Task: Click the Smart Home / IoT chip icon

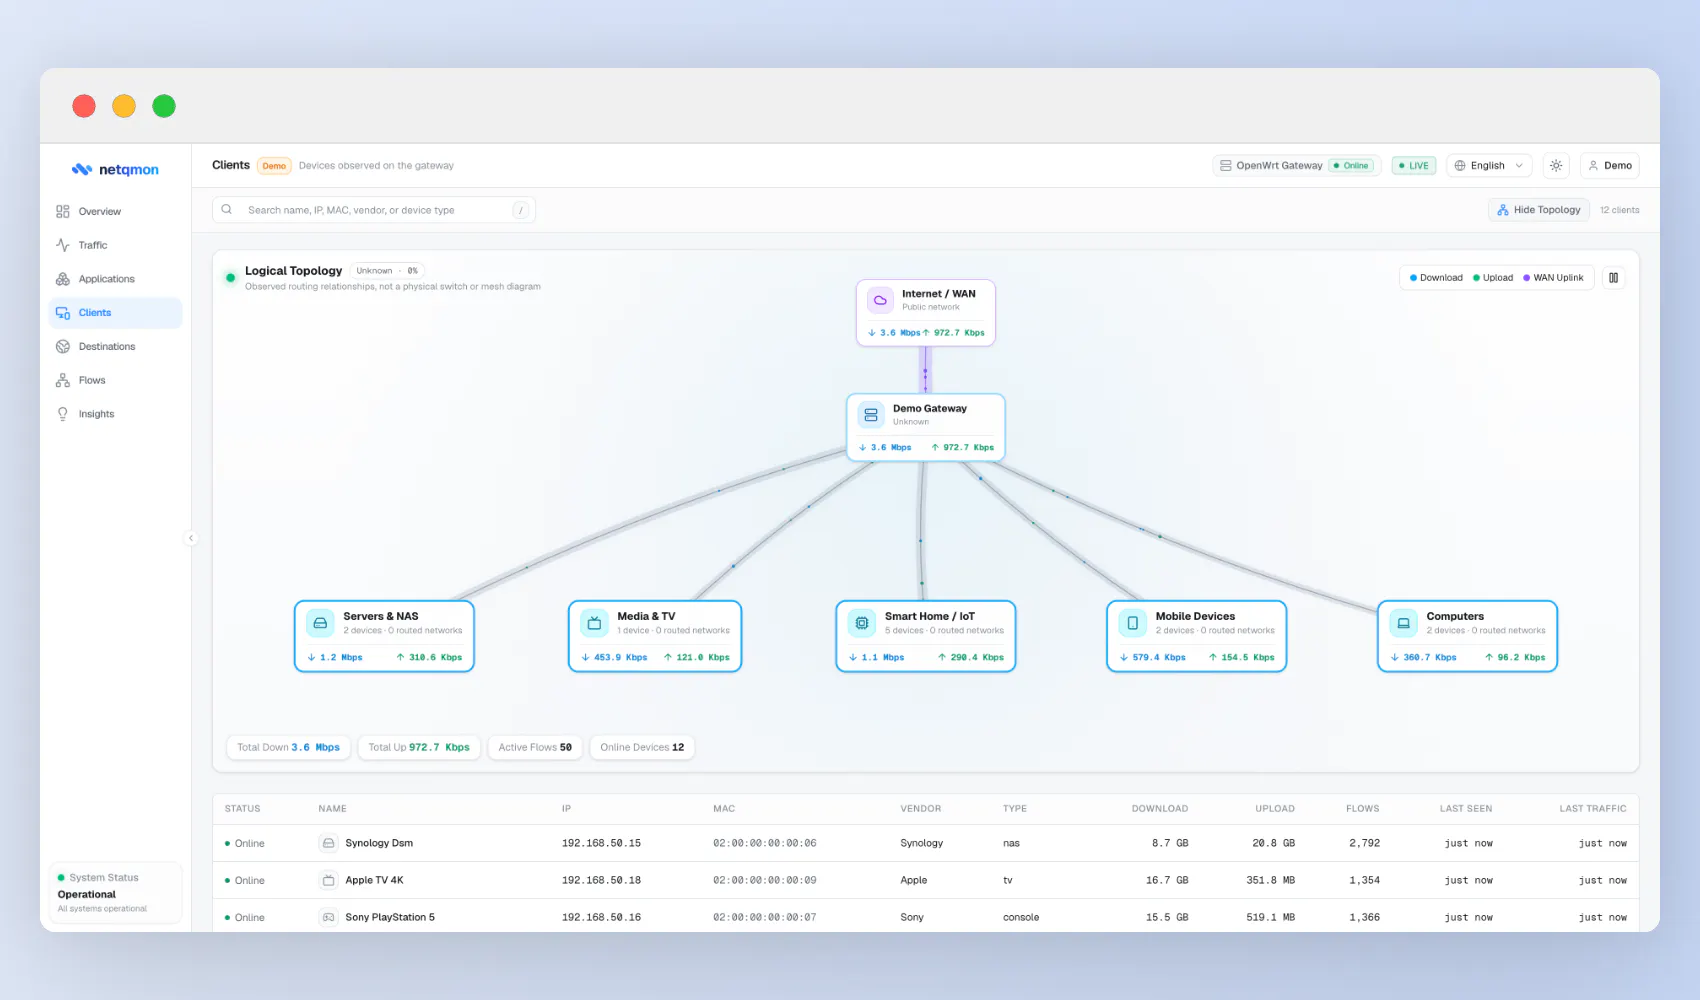Action: [861, 623]
